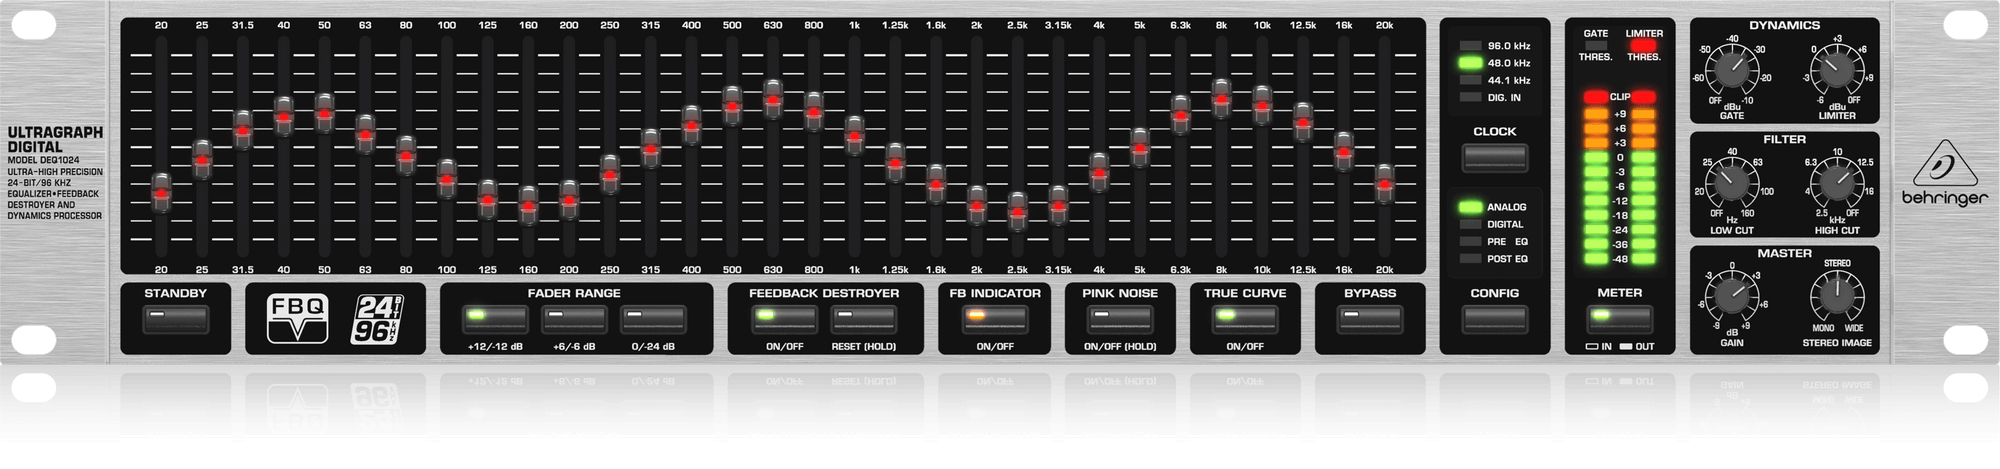Click the STEREO IMAGE knob
This screenshot has width=2000, height=469.
1836,298
